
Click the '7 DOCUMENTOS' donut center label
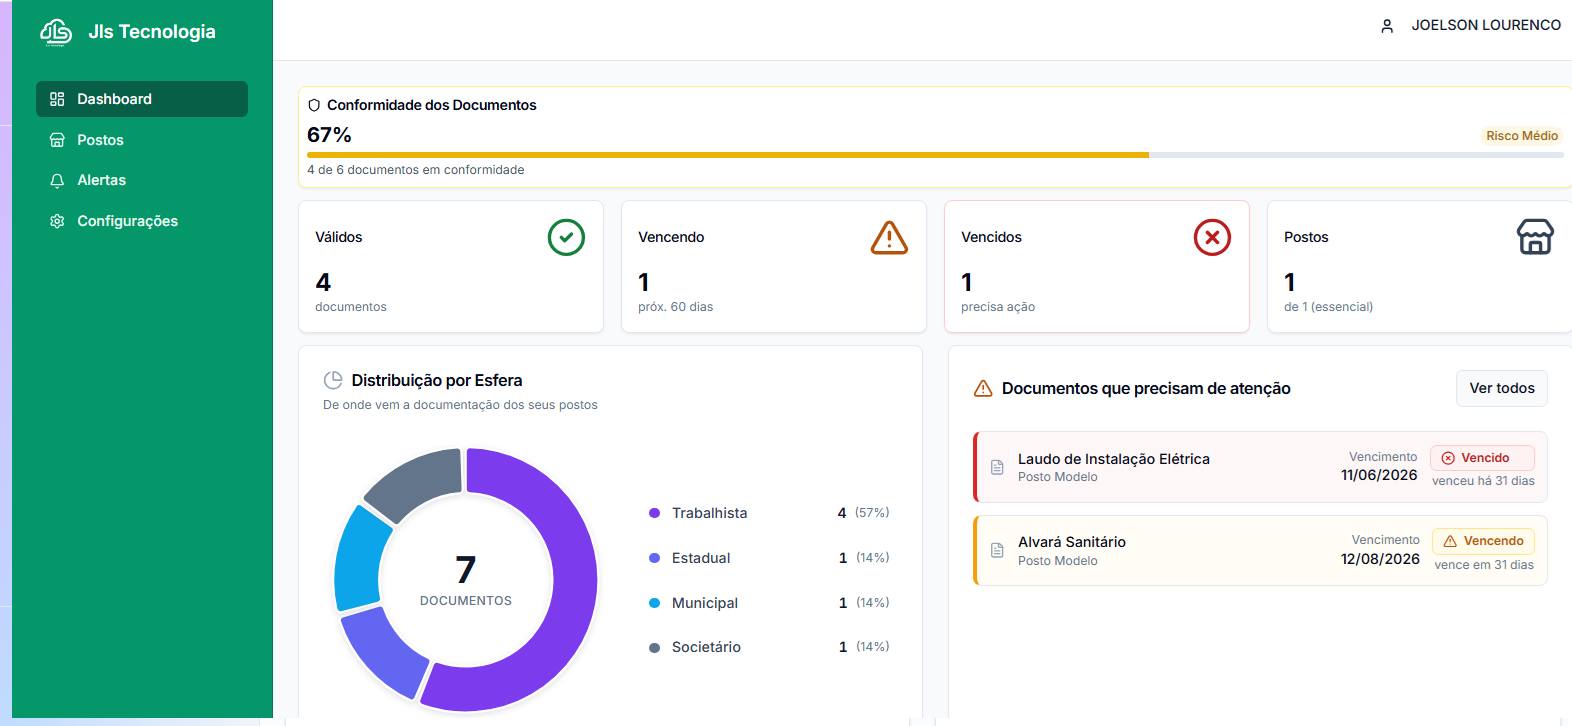pos(466,580)
